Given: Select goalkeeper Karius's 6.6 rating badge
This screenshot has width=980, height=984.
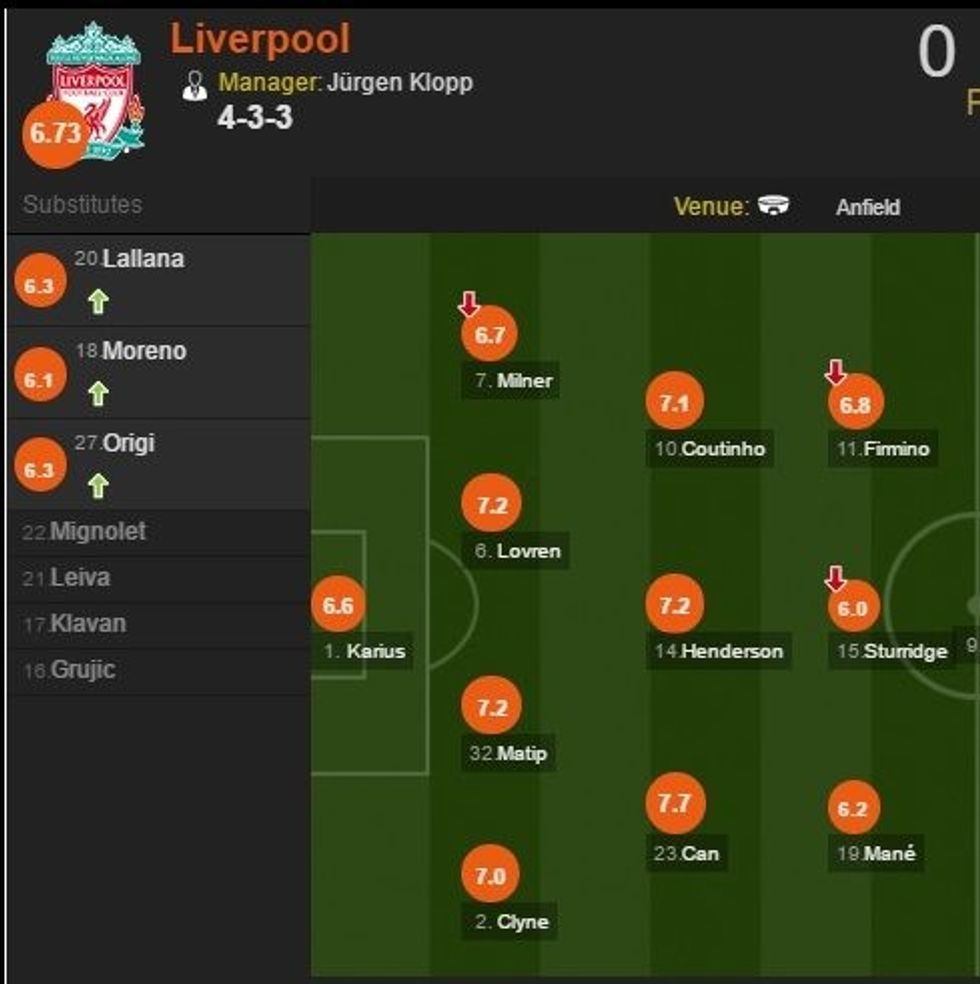Looking at the screenshot, I should tap(338, 605).
